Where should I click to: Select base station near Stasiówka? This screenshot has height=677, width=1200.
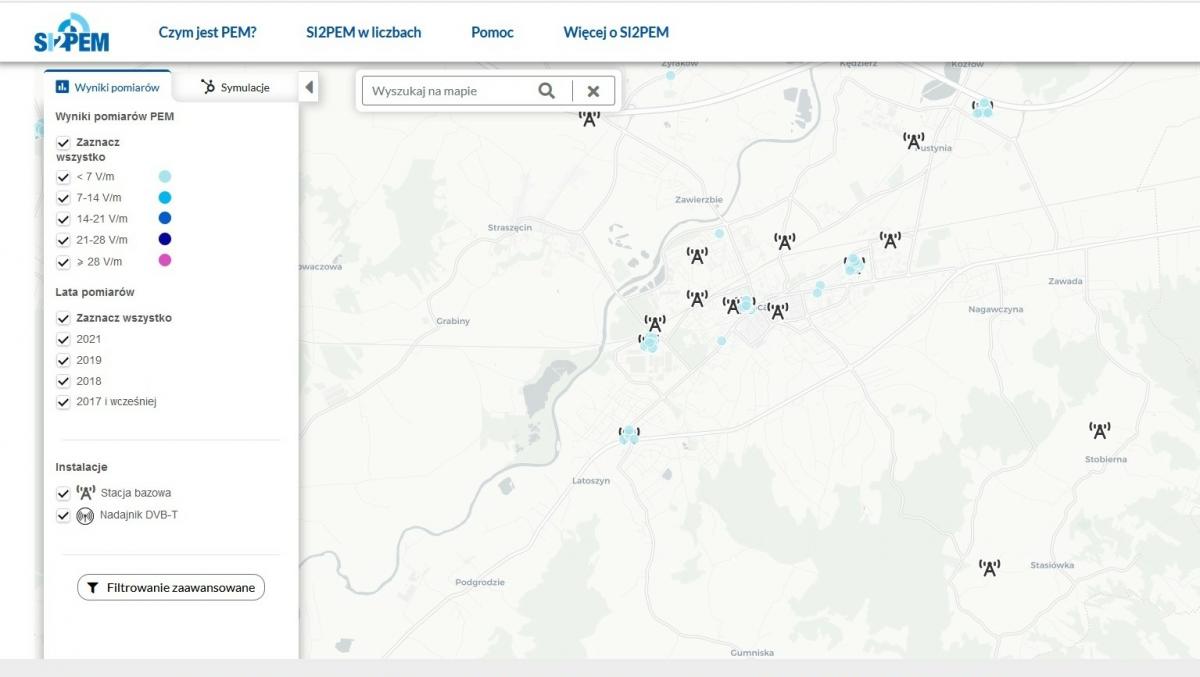pyautogui.click(x=989, y=568)
